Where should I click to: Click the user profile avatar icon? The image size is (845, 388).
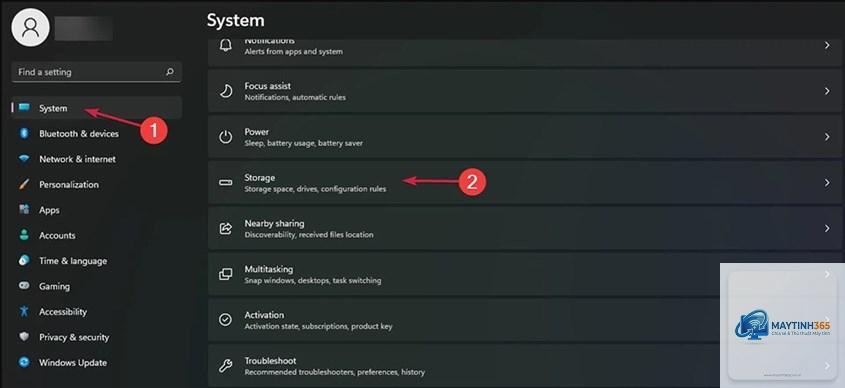coord(31,27)
